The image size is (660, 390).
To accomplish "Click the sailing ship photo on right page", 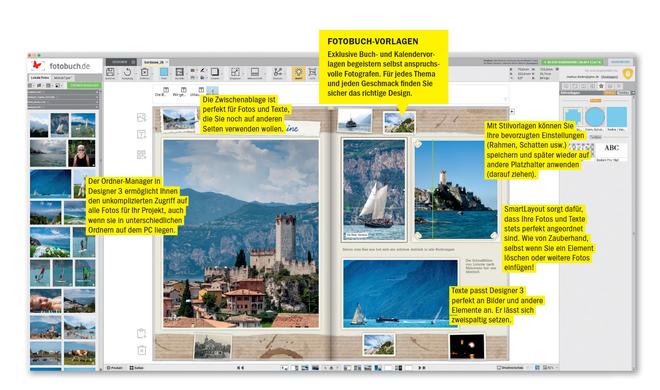I will coord(374,190).
